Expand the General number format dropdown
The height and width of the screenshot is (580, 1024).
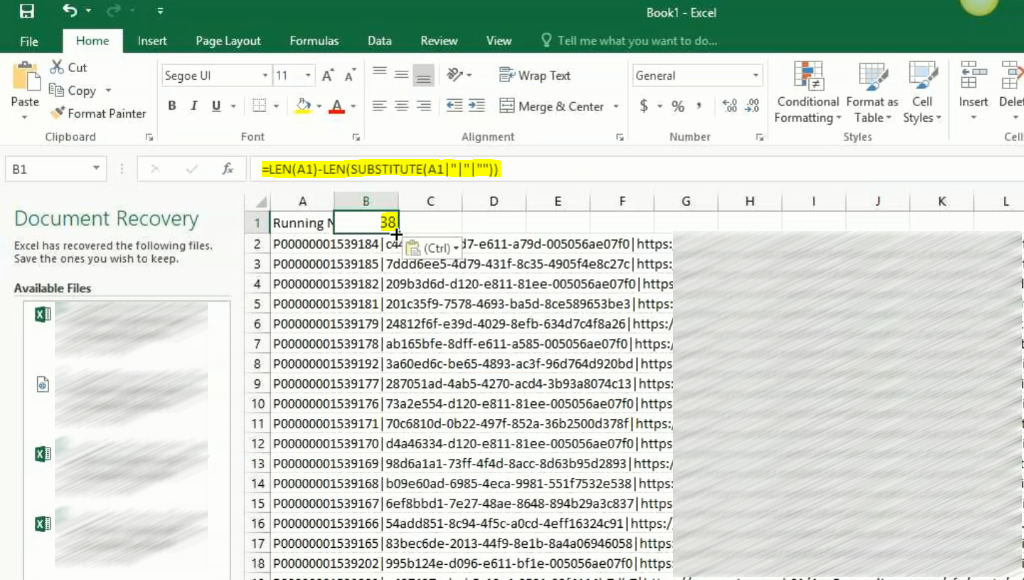755,76
